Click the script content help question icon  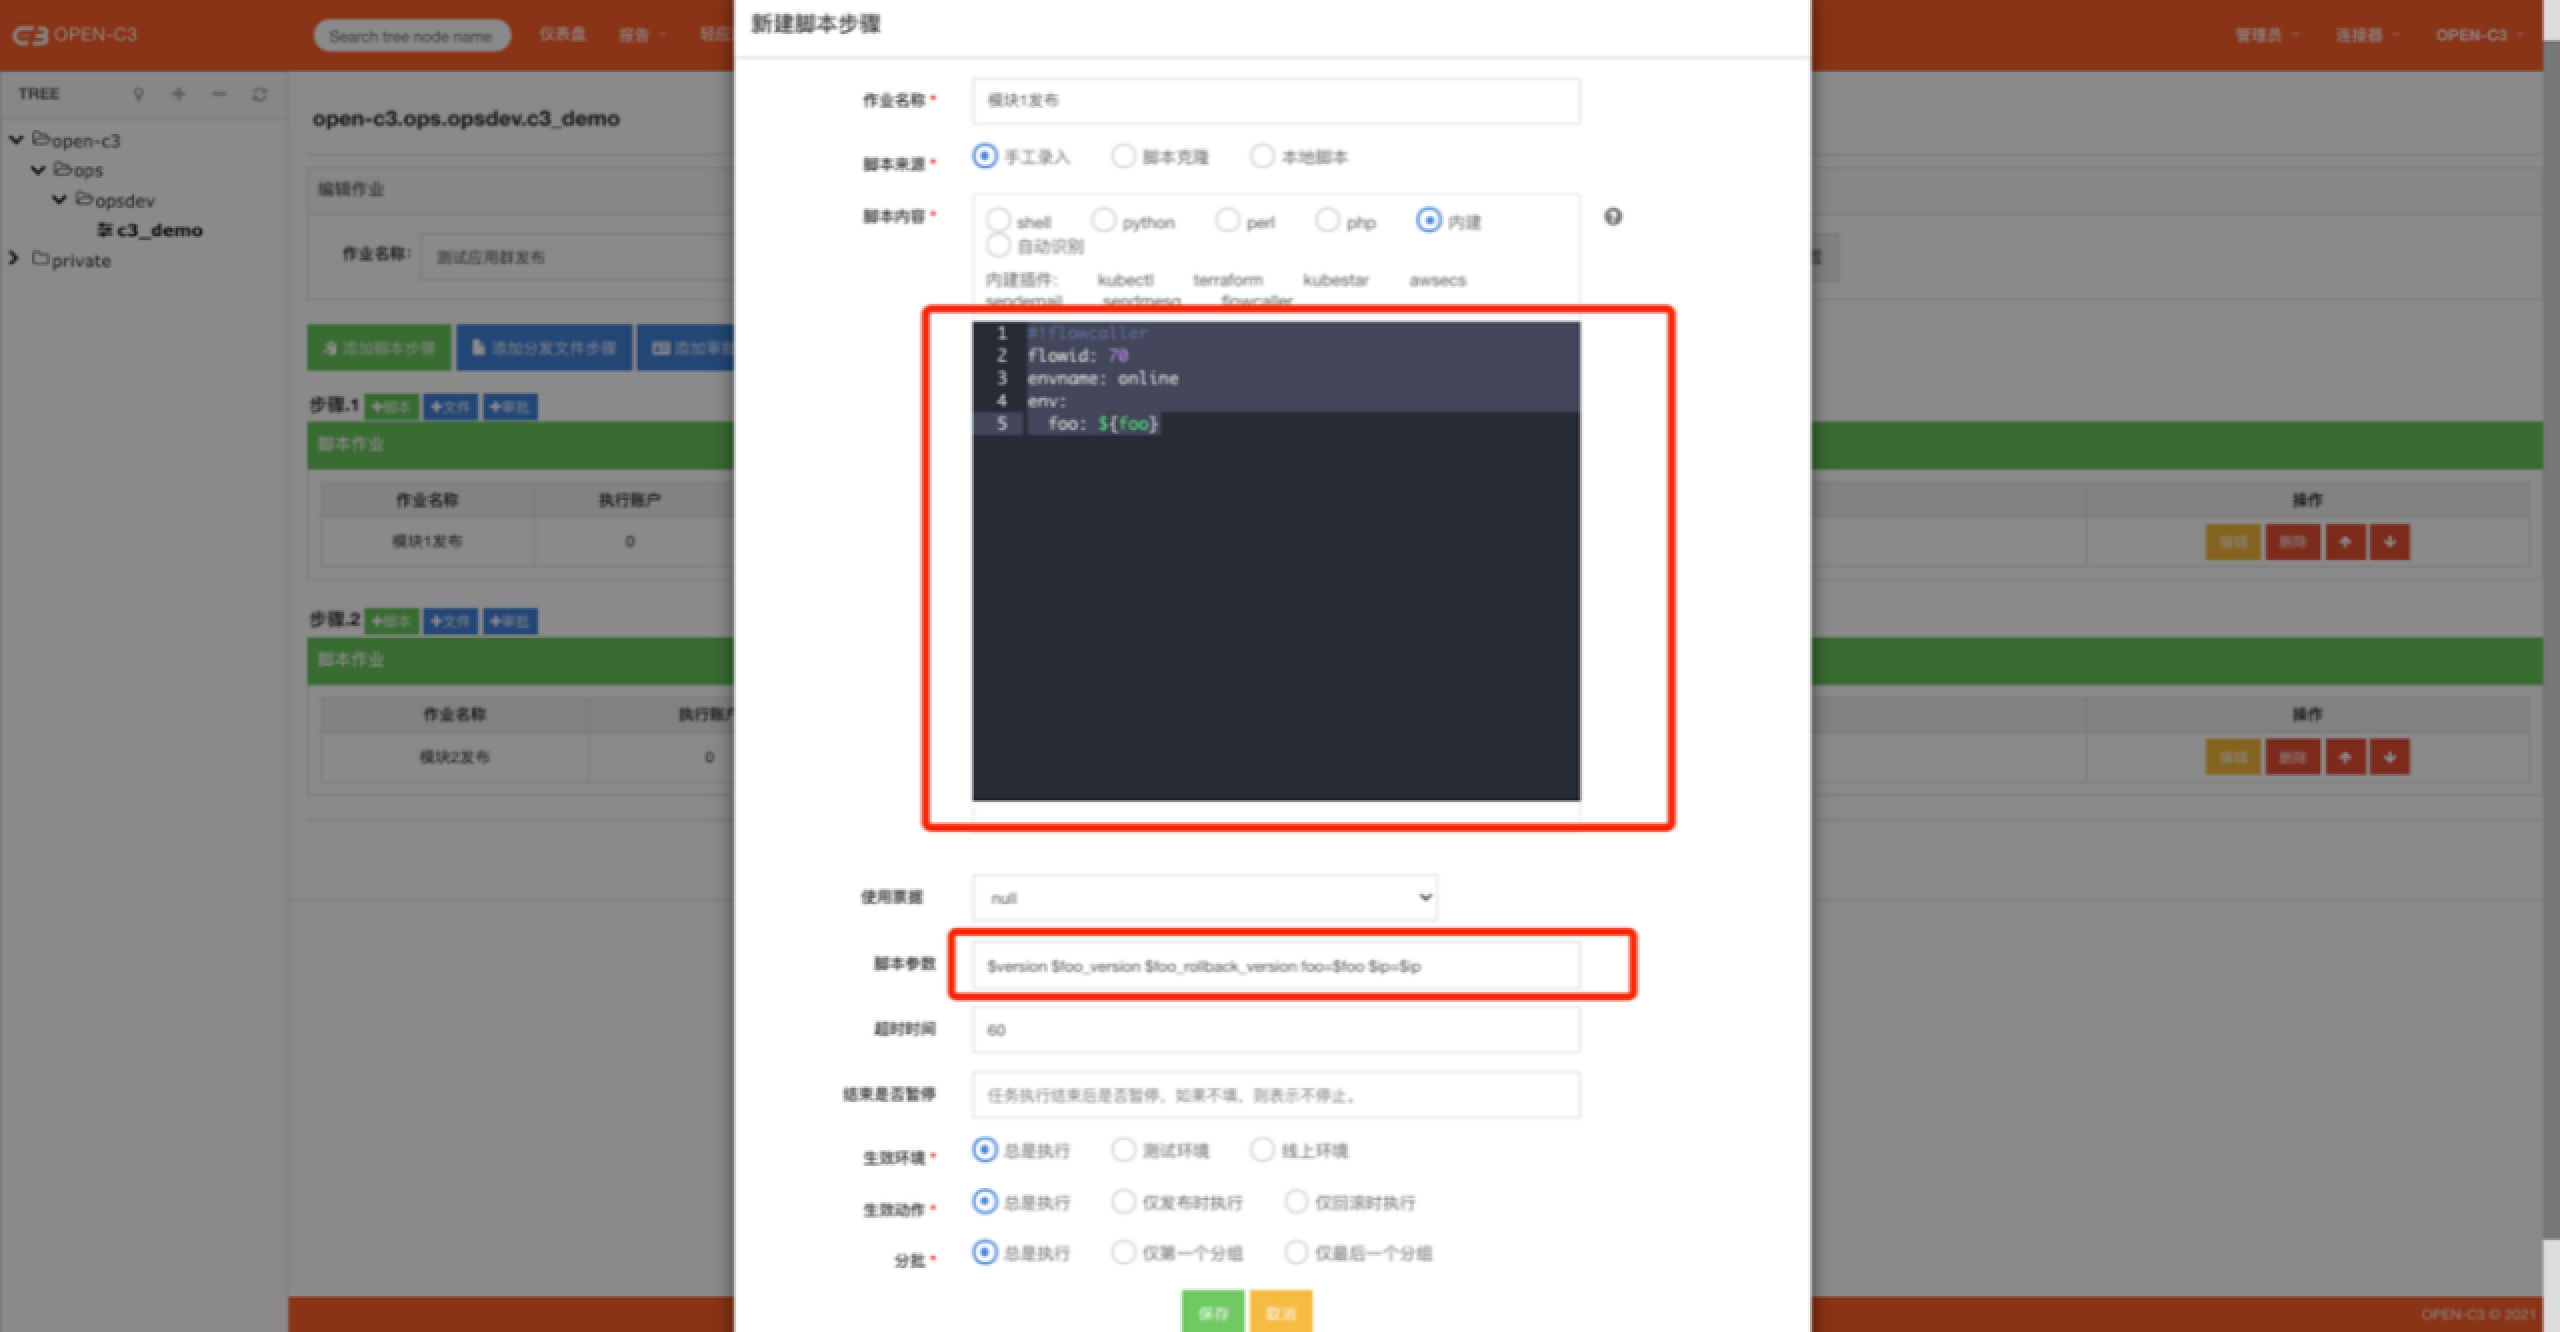(x=1613, y=217)
